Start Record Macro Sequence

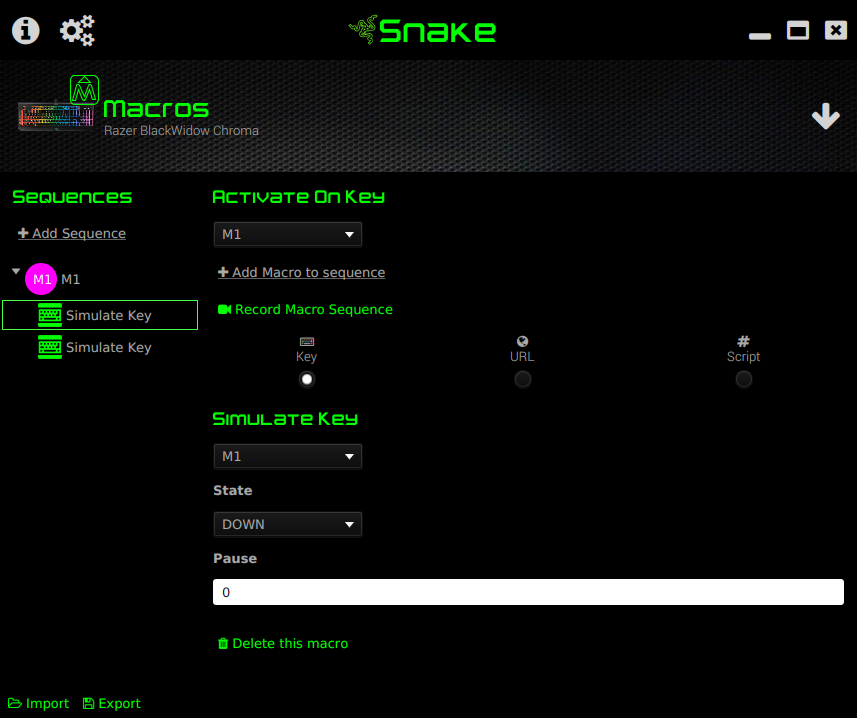click(305, 309)
